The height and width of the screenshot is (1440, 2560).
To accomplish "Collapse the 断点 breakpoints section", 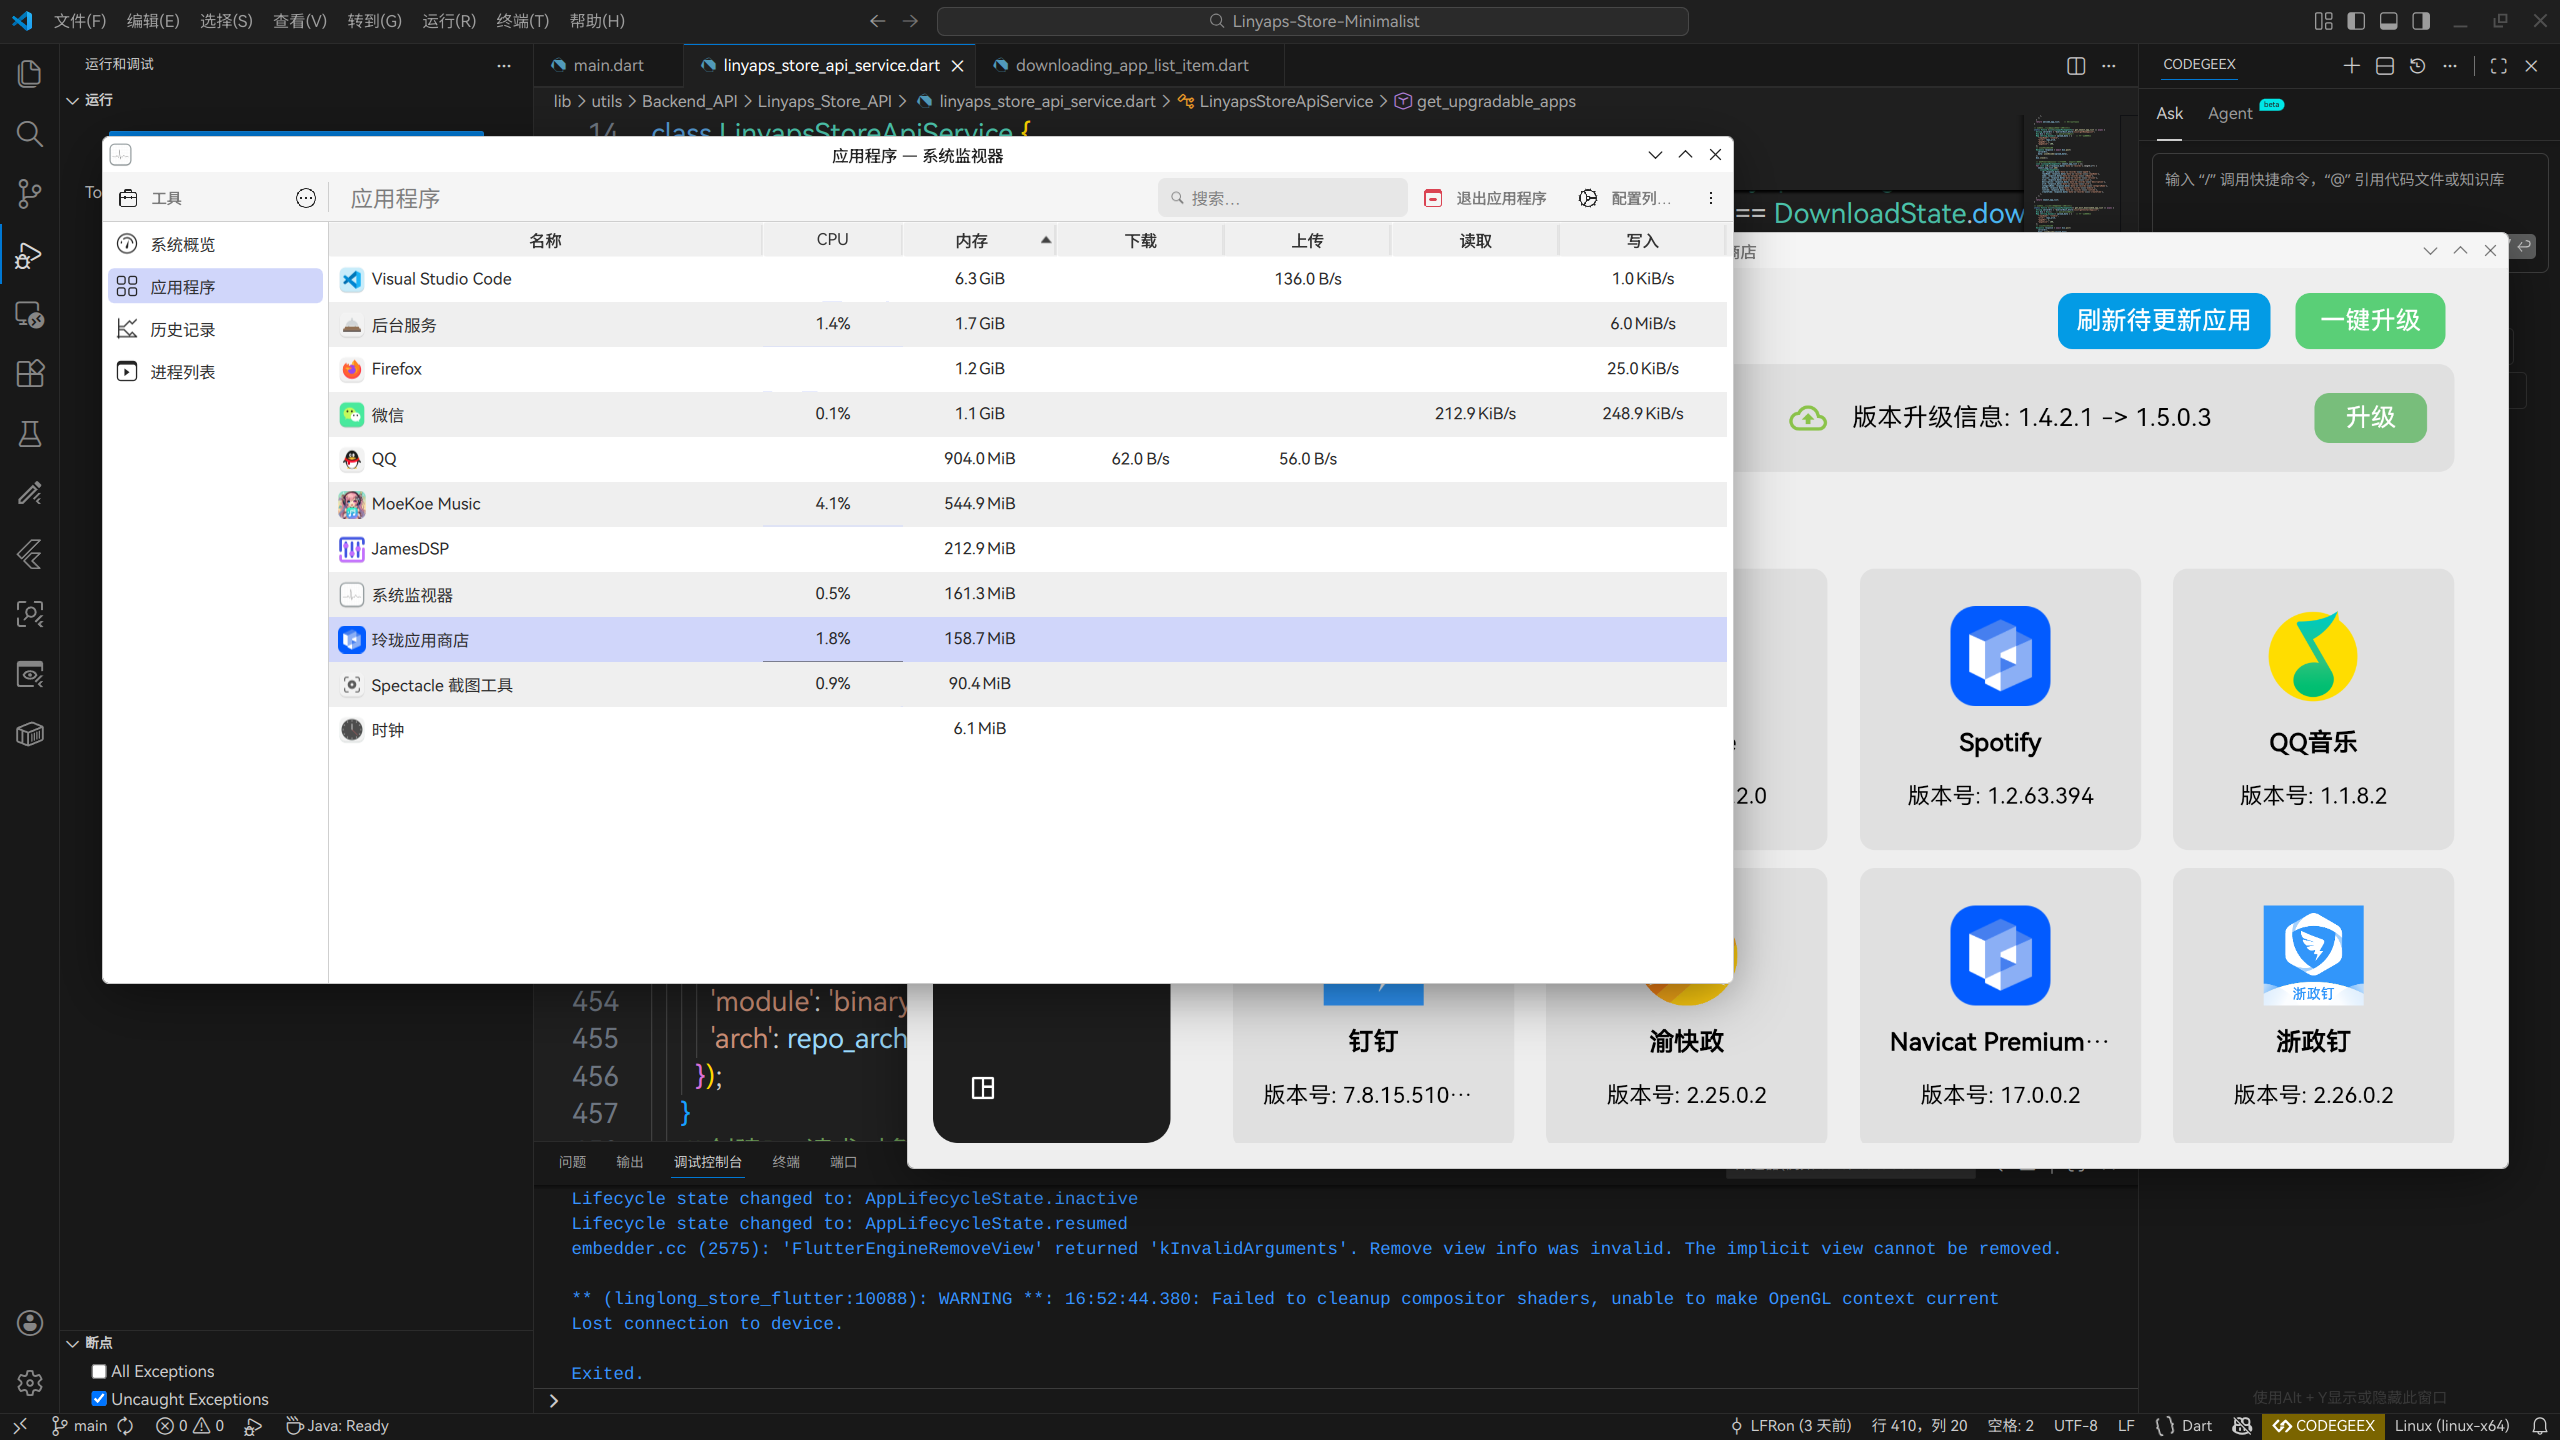I will click(72, 1343).
